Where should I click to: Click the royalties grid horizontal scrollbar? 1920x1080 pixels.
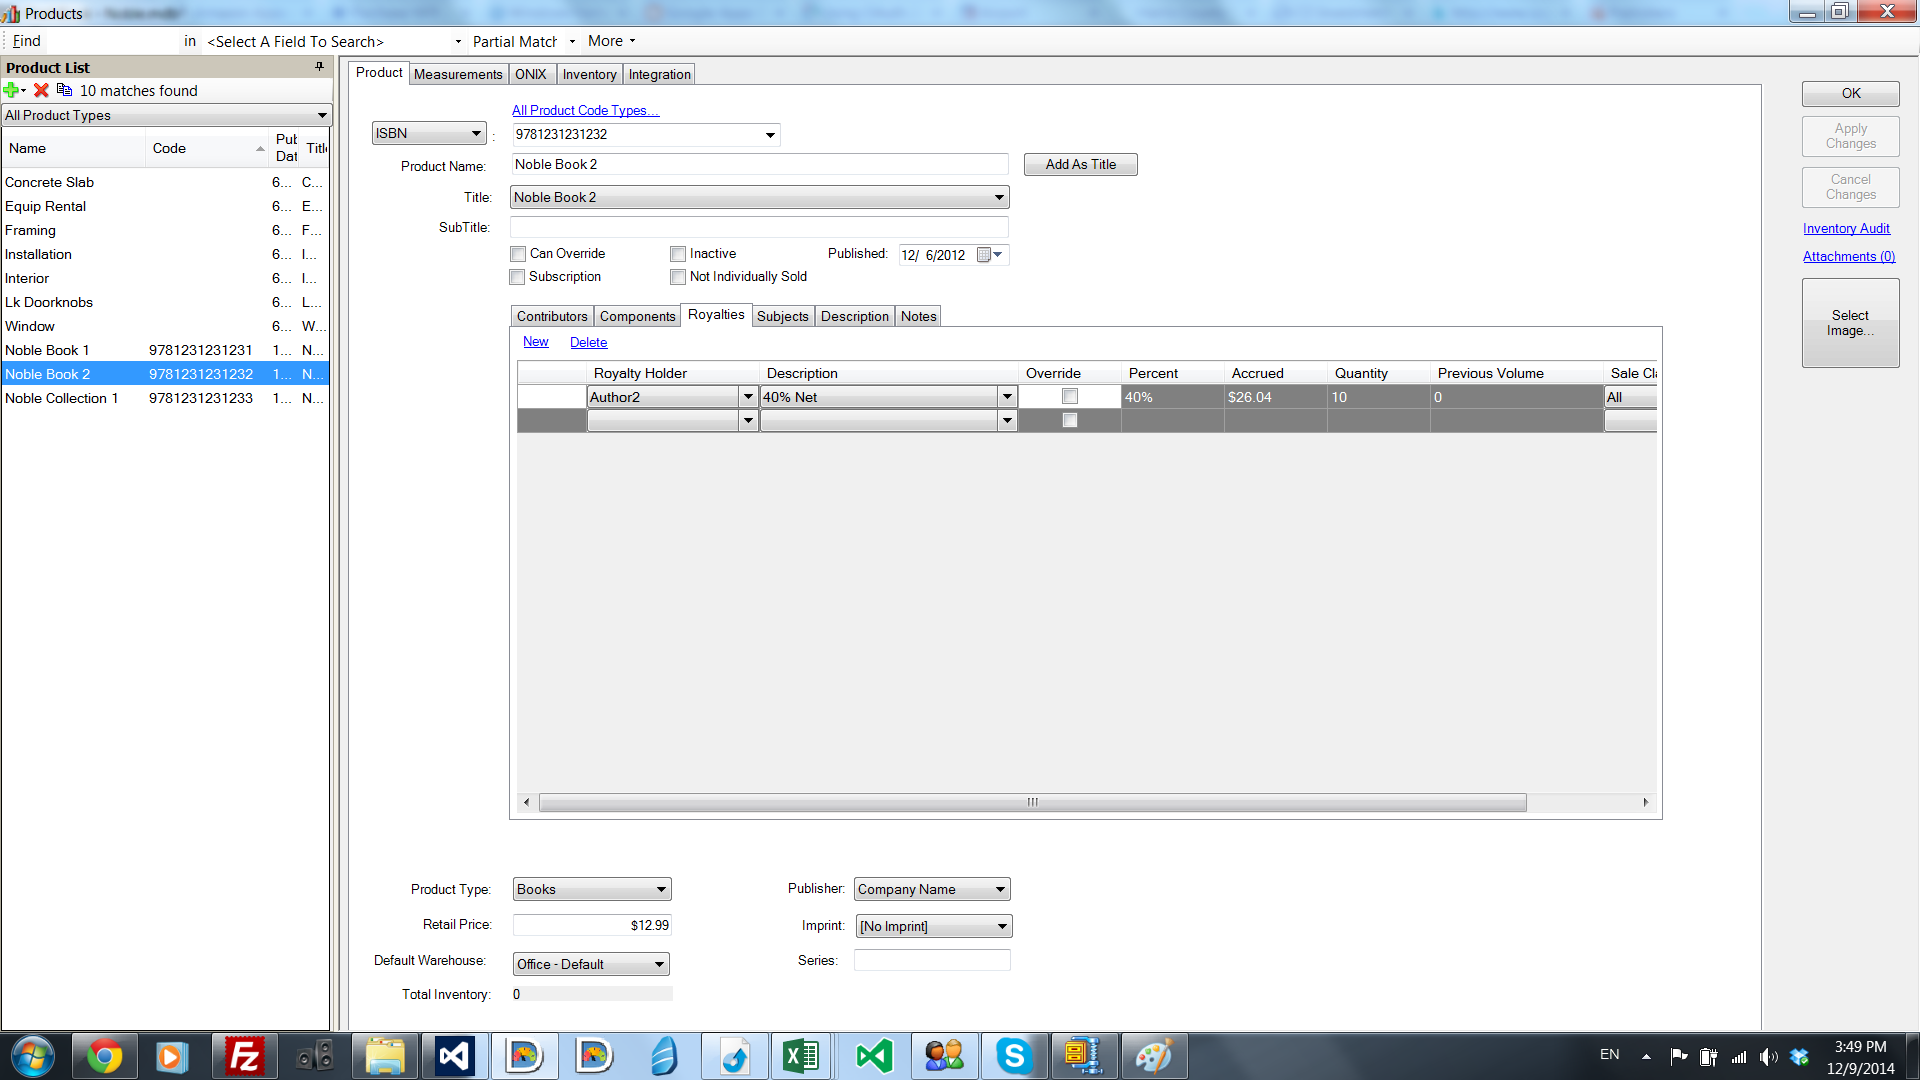[x=1032, y=802]
